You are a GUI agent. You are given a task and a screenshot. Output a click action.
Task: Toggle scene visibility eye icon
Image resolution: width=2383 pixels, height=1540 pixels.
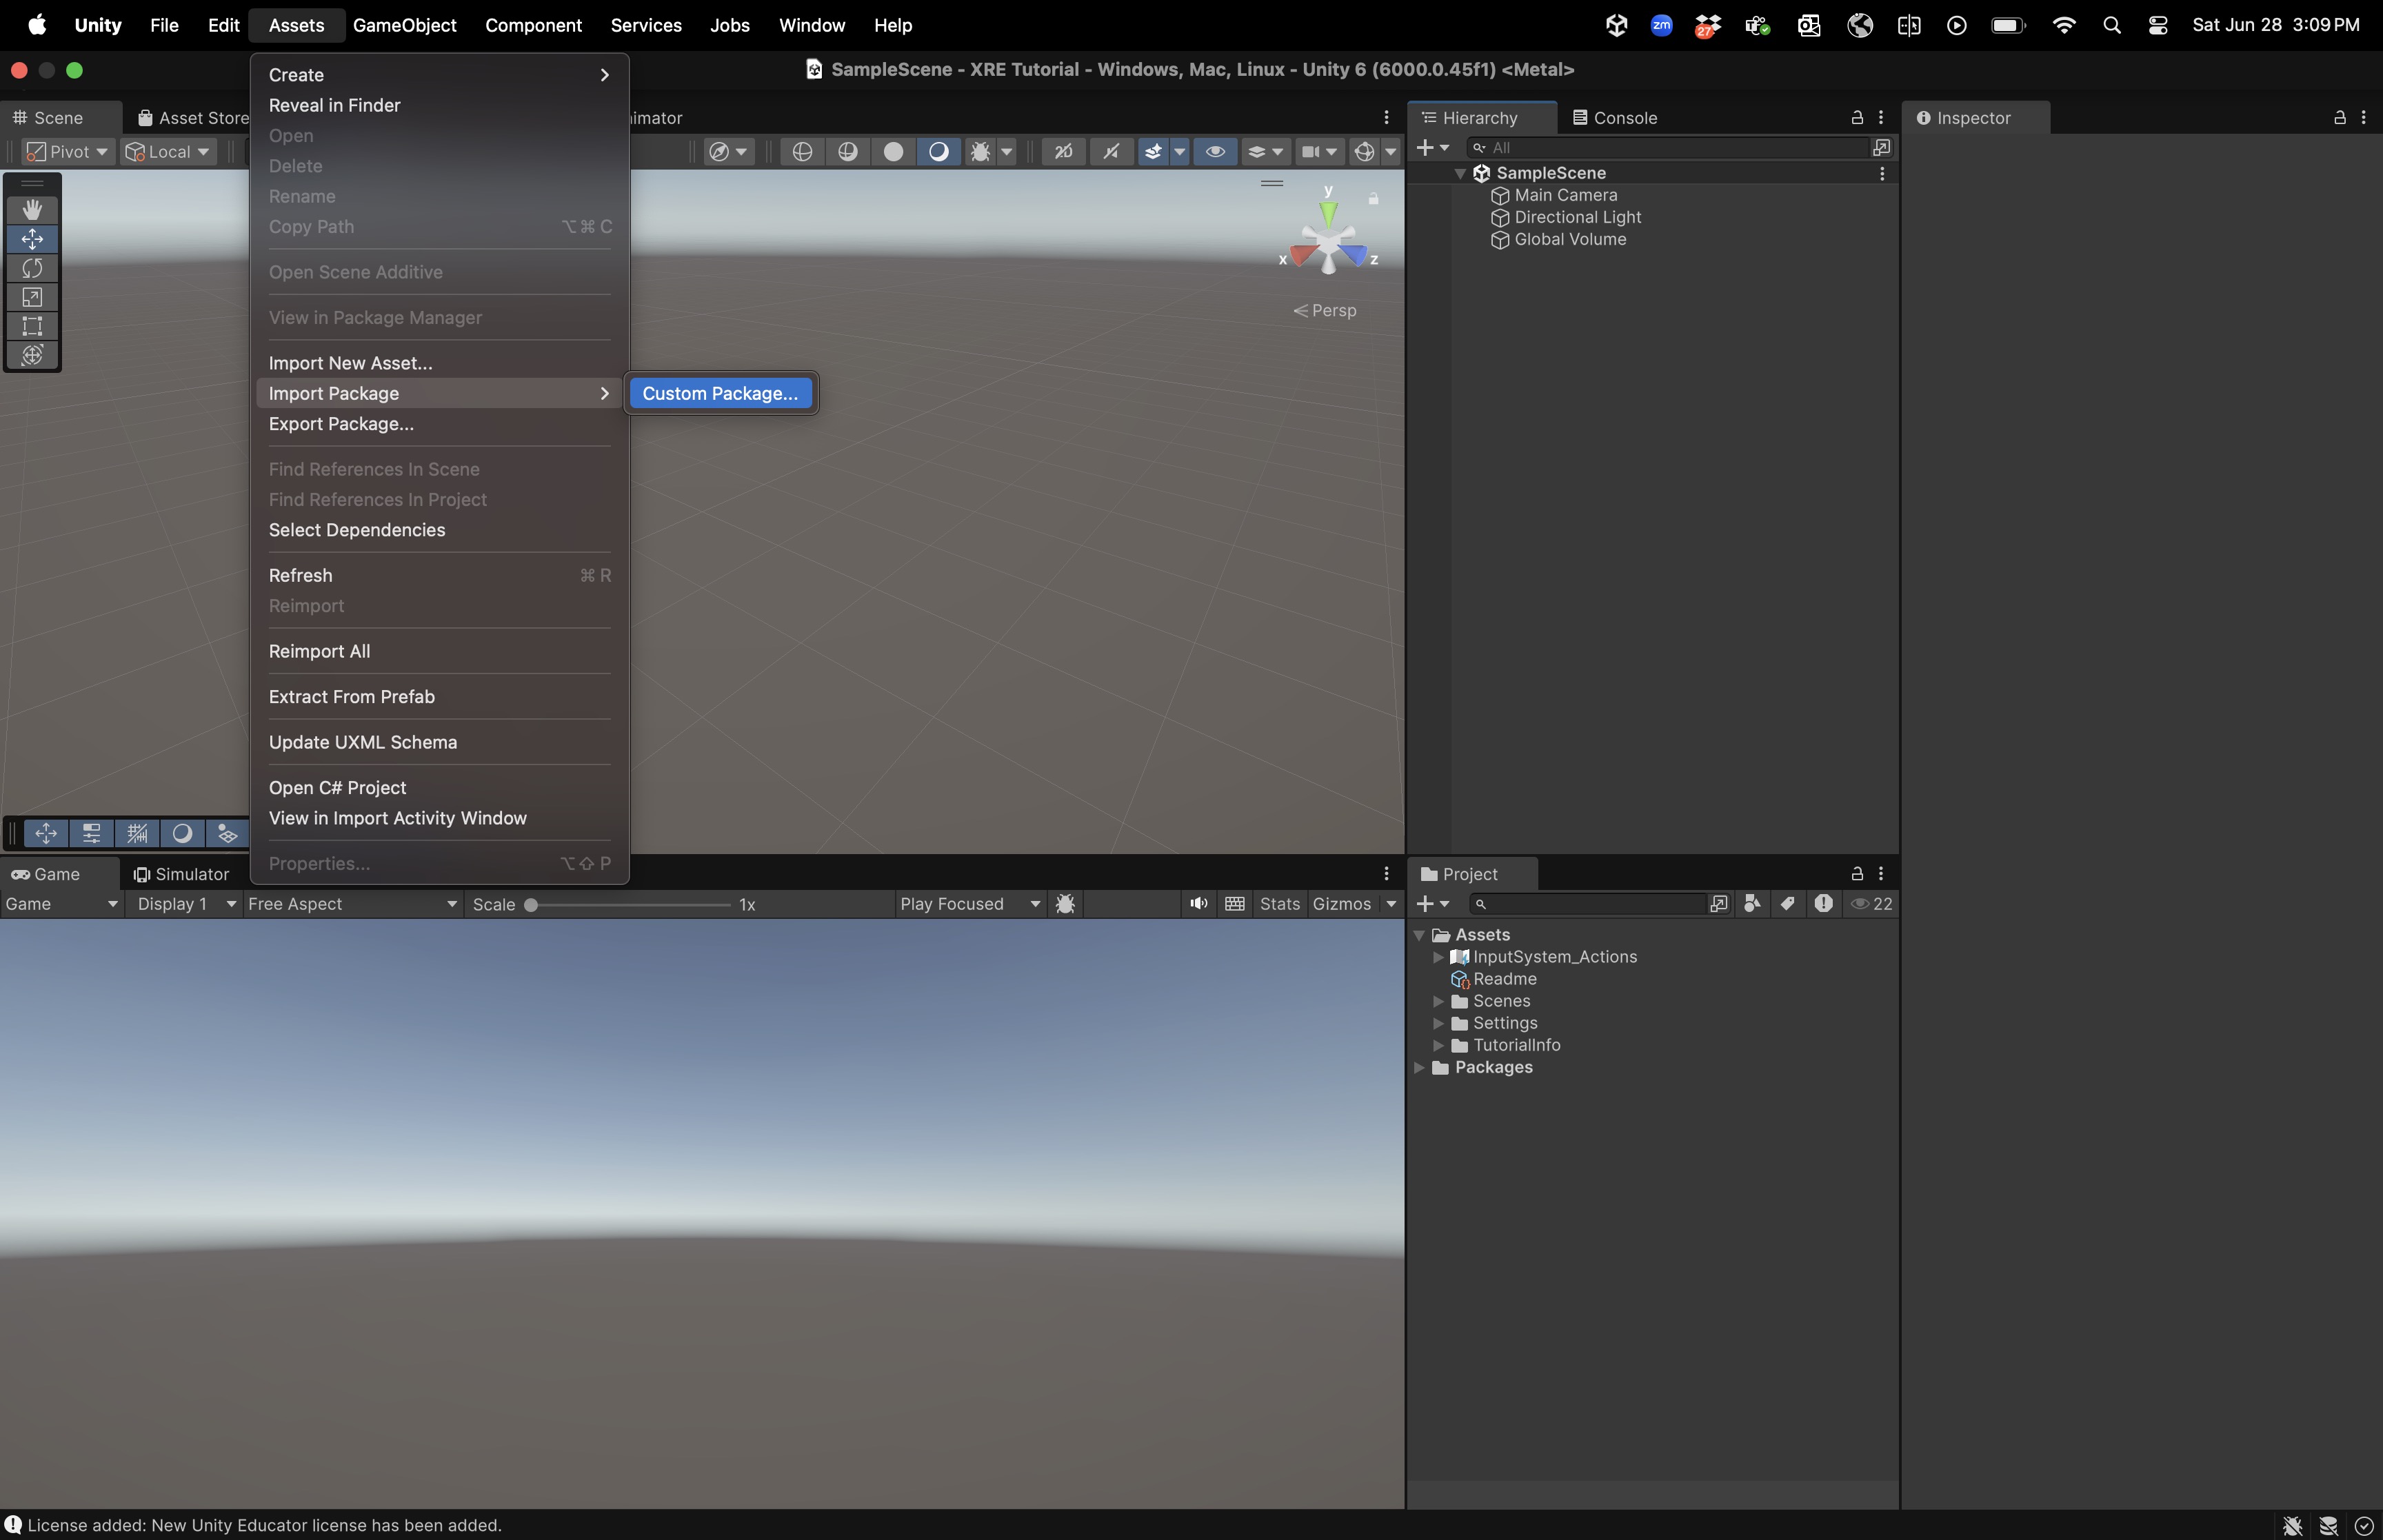1215,152
